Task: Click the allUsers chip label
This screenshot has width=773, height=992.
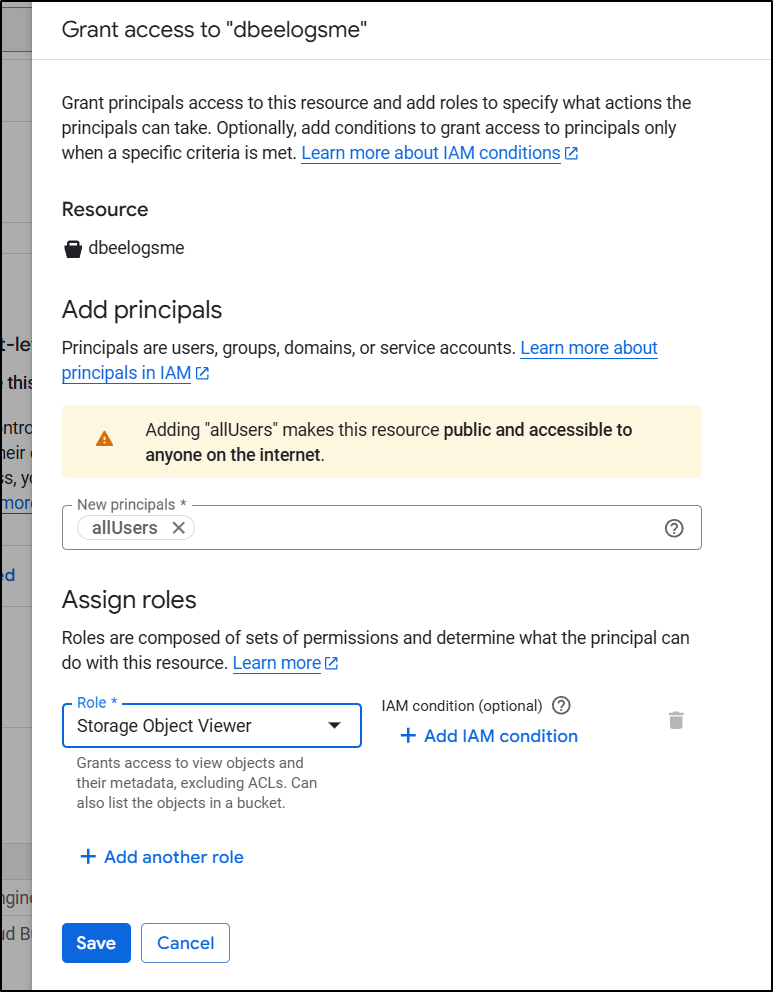Action: (x=124, y=528)
